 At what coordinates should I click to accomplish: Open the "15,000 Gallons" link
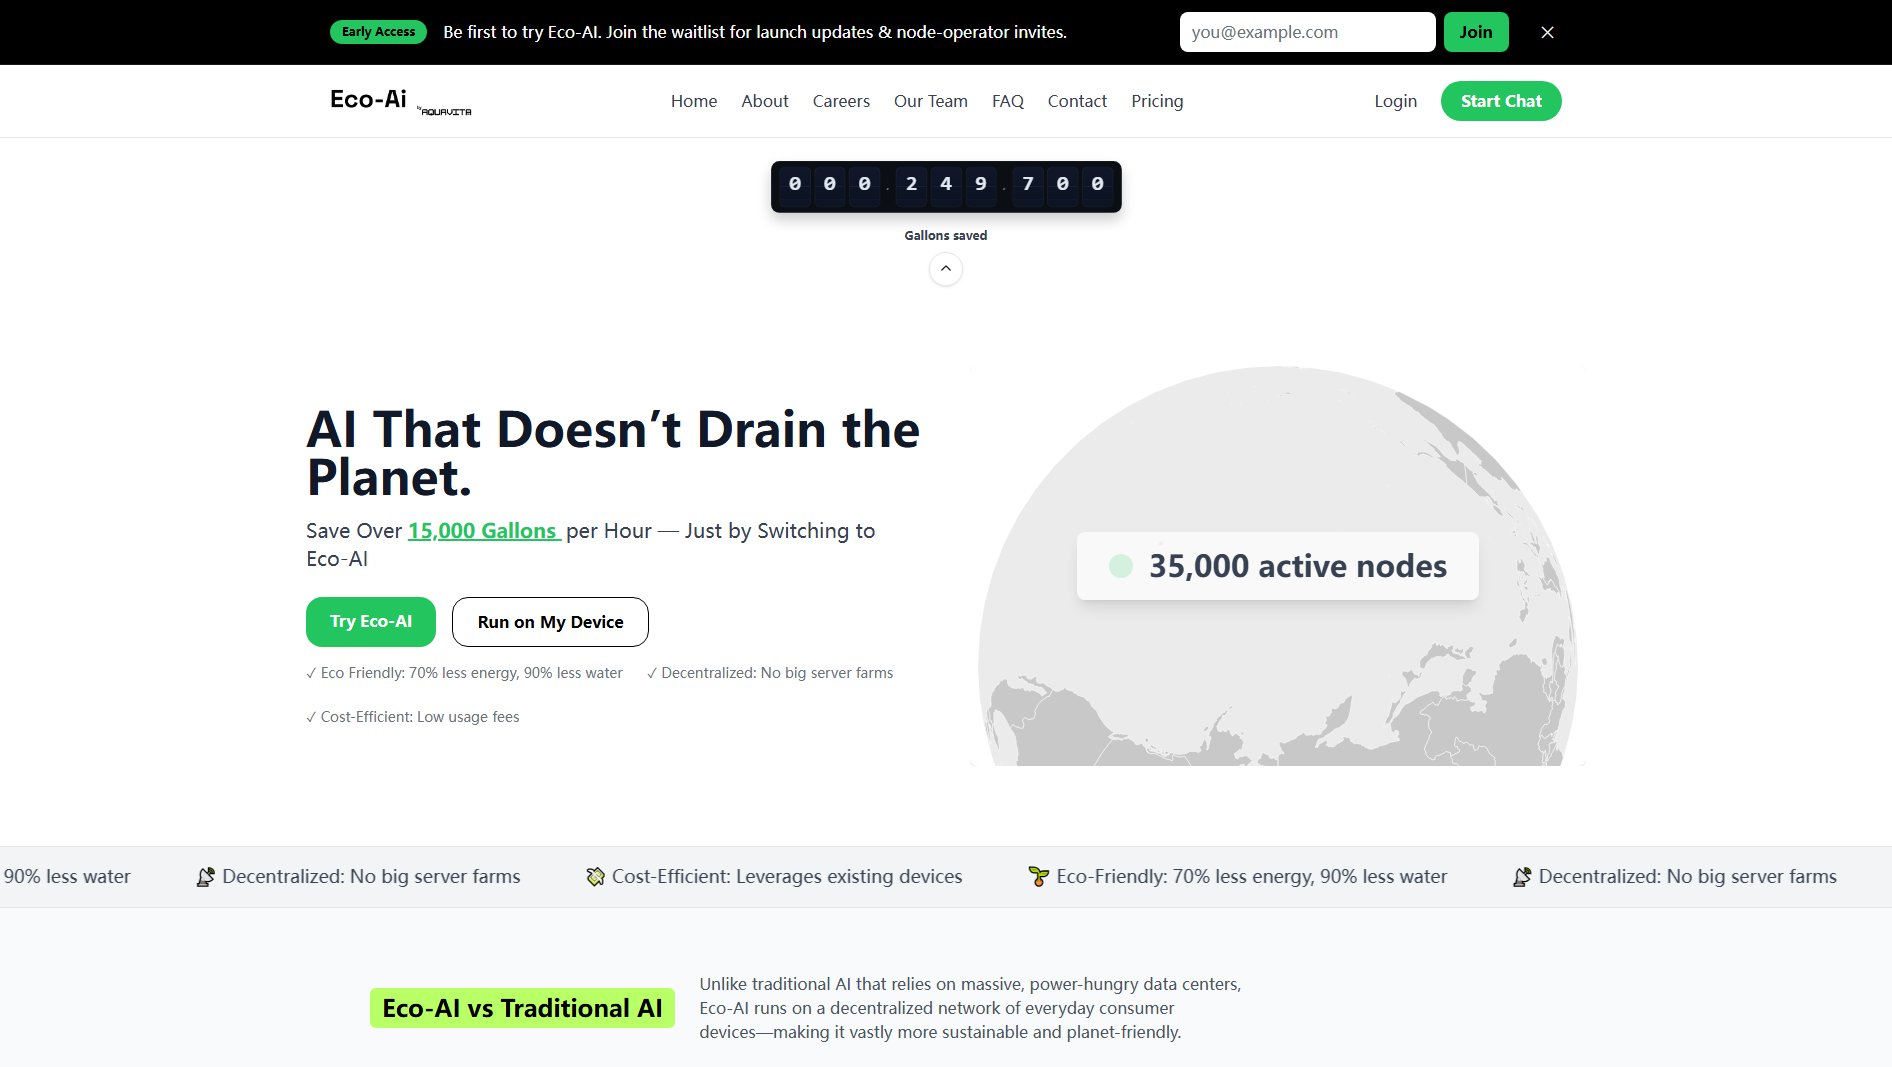[x=483, y=530]
